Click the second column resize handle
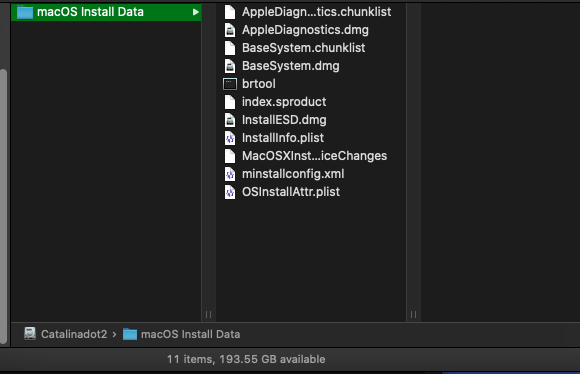 pos(413,314)
